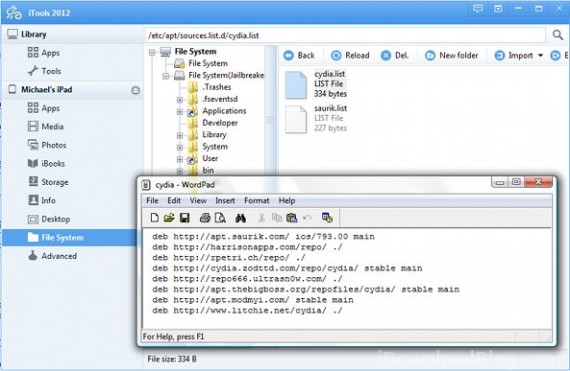Expand the Applications folder node
Screen dimensions: 570x371
point(180,112)
